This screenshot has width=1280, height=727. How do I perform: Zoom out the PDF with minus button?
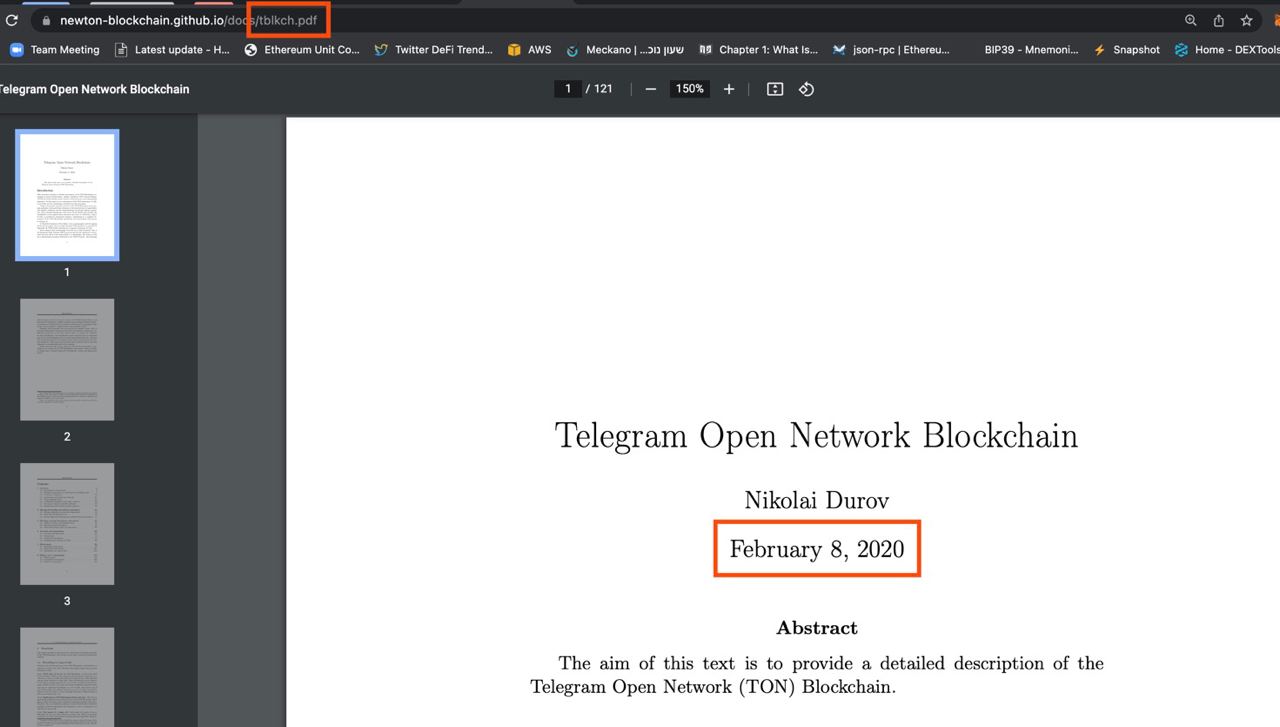coord(651,89)
